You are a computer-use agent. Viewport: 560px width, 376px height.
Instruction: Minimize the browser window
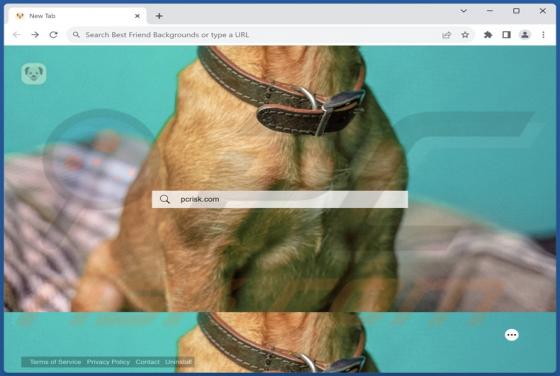pos(490,11)
